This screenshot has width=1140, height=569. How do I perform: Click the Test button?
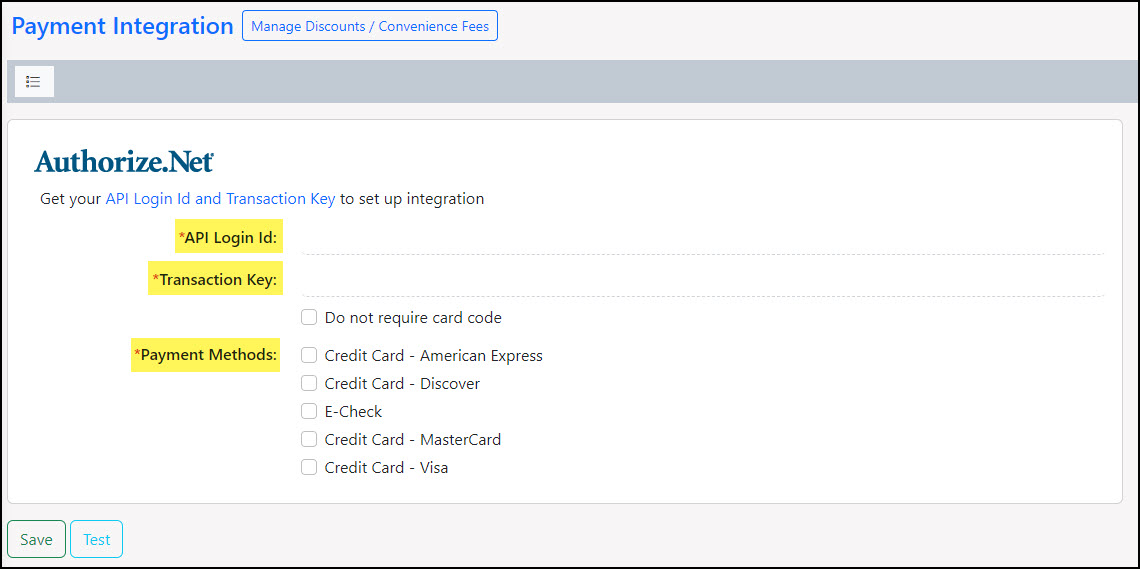pos(97,539)
